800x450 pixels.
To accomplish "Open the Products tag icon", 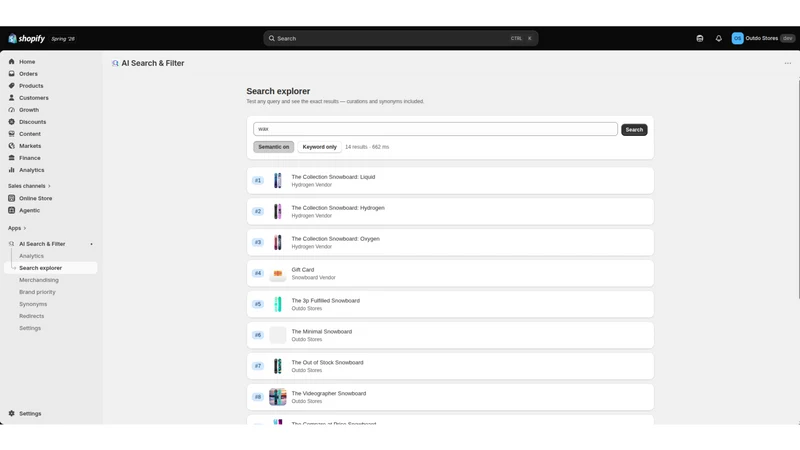I will pyautogui.click(x=12, y=86).
